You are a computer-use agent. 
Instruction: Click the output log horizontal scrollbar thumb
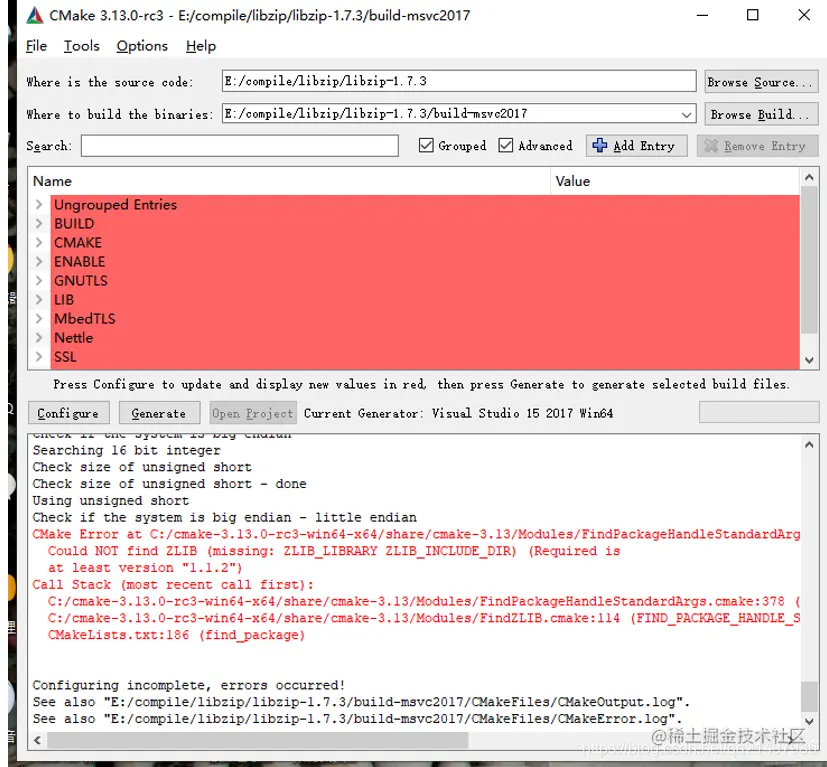(x=257, y=740)
